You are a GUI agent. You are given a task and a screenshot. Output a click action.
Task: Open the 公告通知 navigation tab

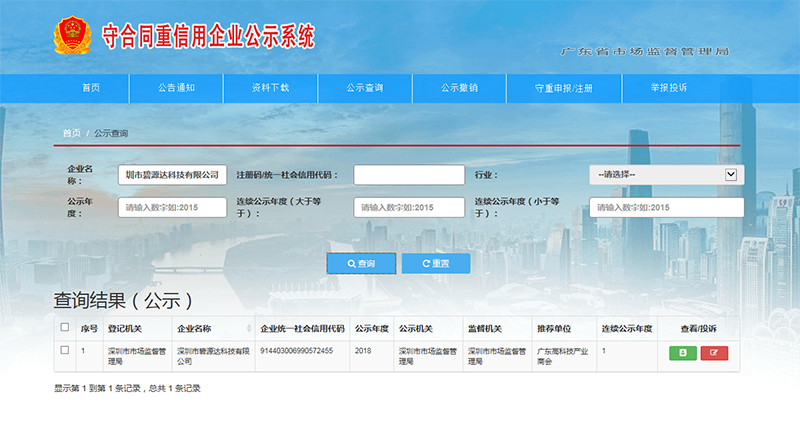click(x=176, y=88)
